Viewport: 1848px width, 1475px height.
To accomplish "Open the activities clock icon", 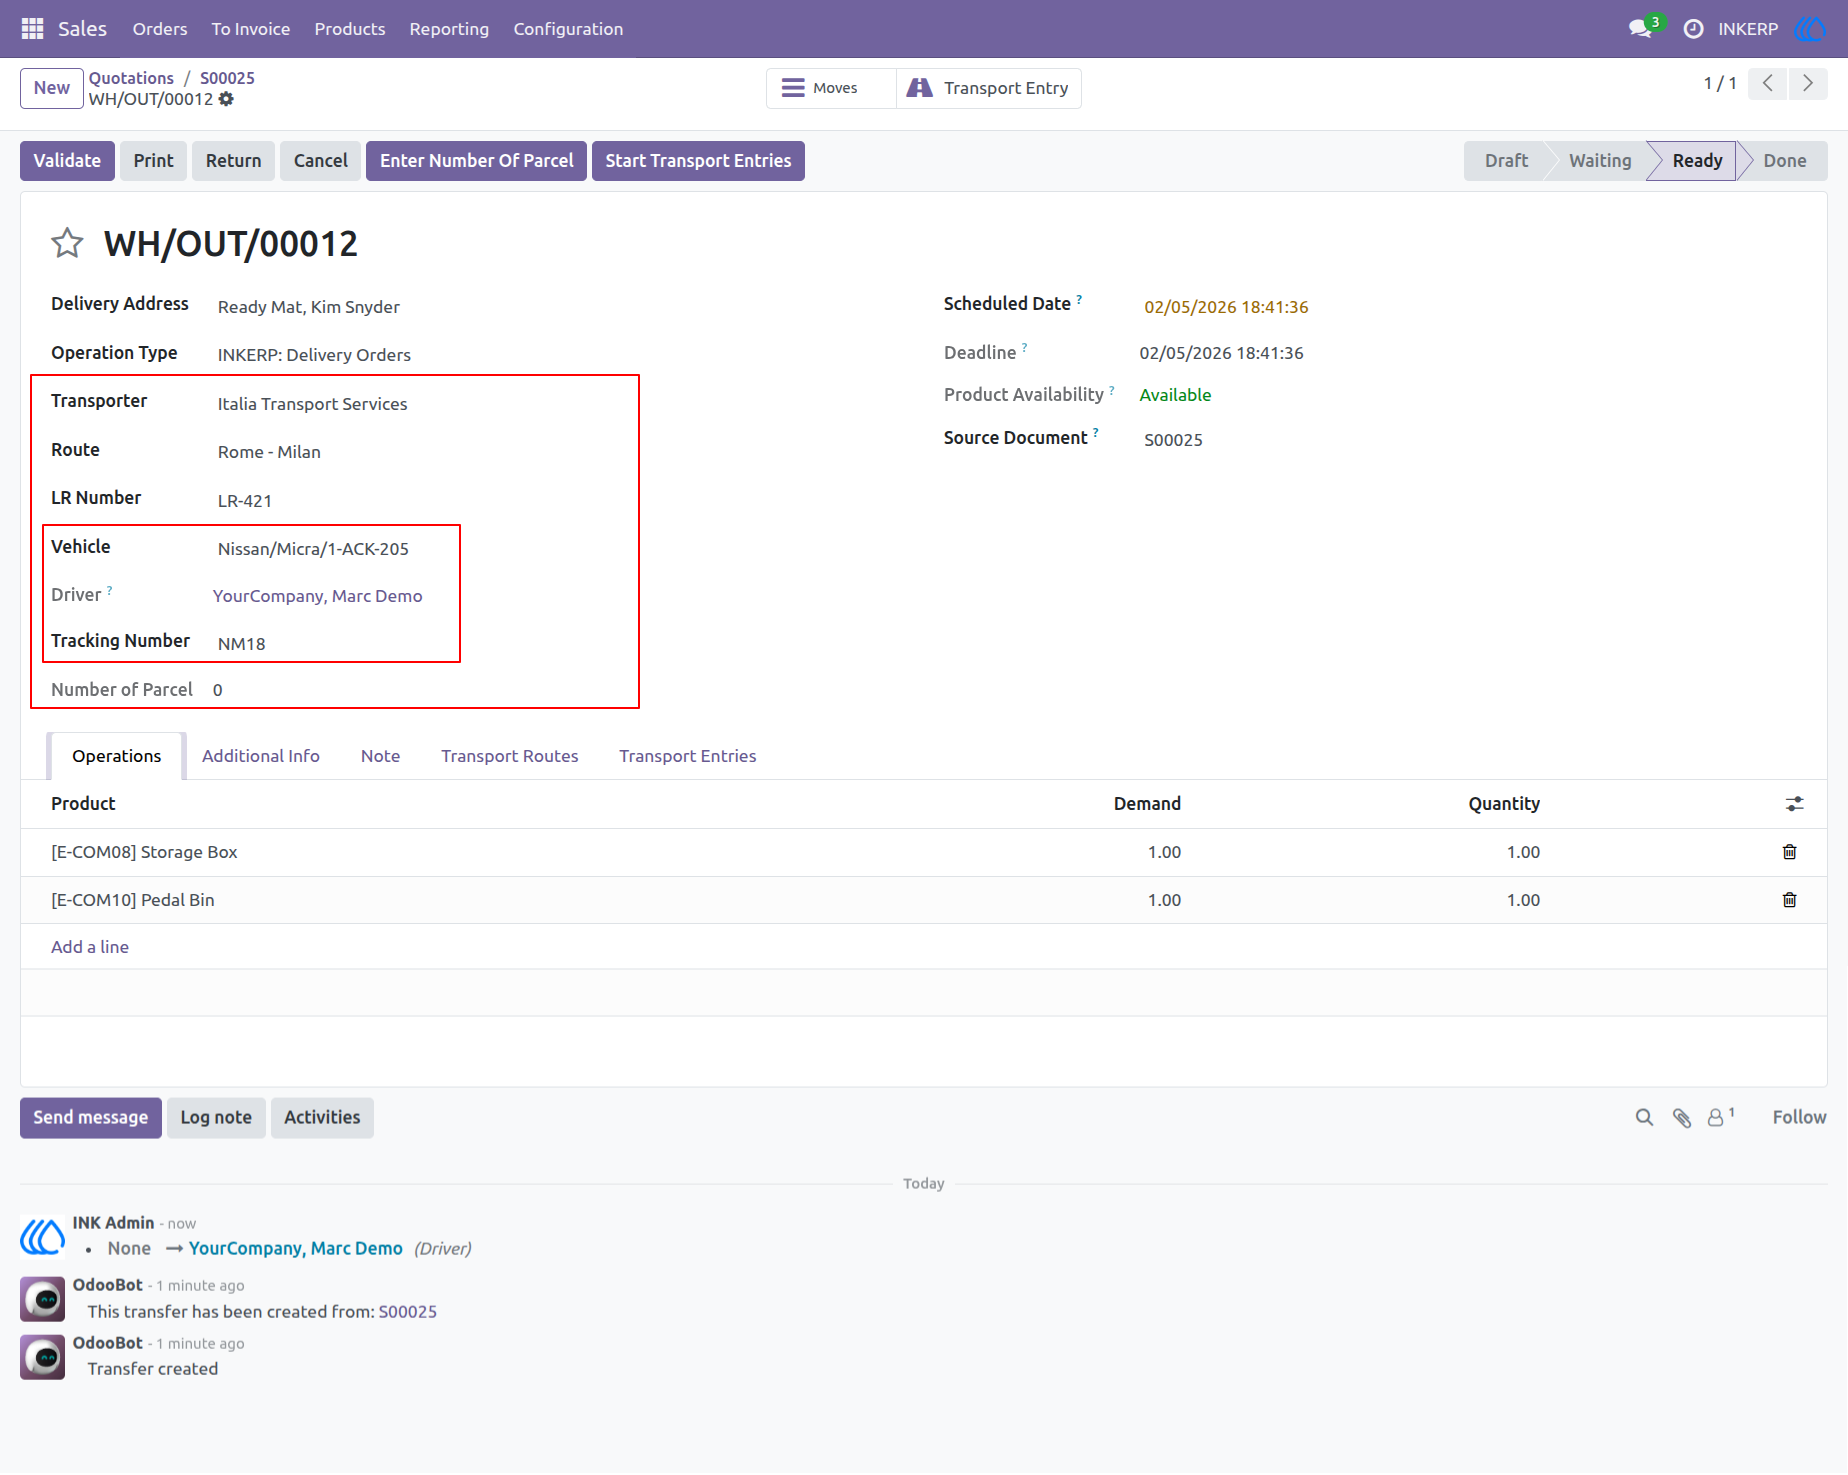I will [x=1693, y=29].
